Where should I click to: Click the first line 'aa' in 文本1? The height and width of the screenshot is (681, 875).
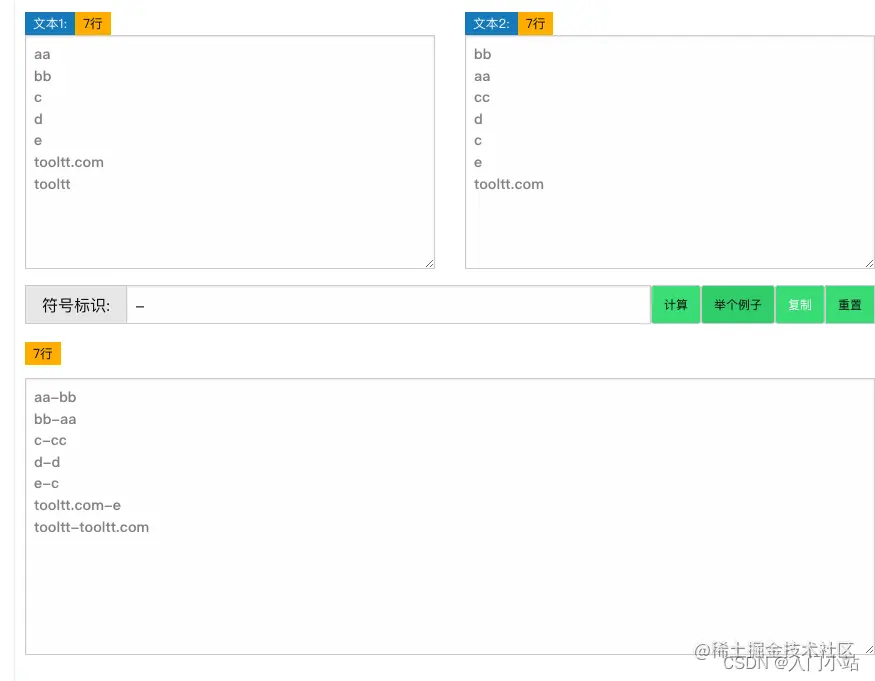42,55
